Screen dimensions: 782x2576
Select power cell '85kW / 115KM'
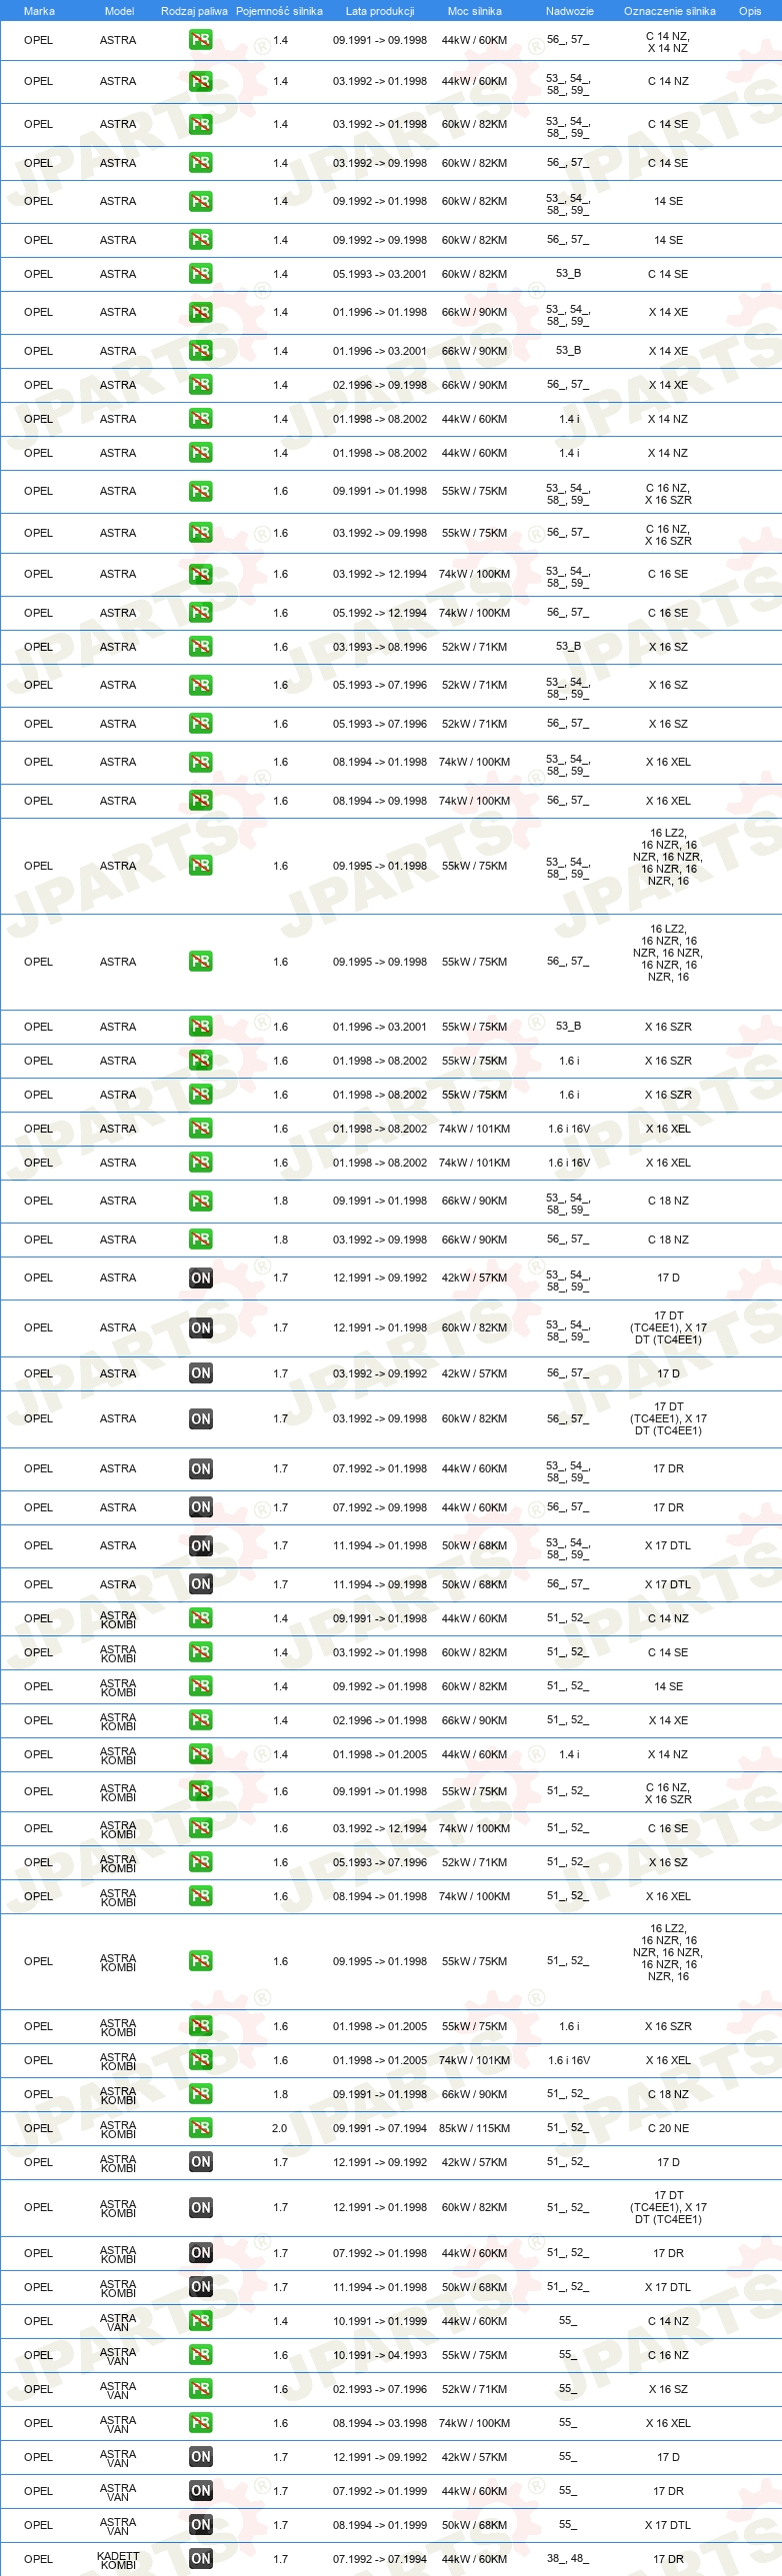tap(475, 2128)
